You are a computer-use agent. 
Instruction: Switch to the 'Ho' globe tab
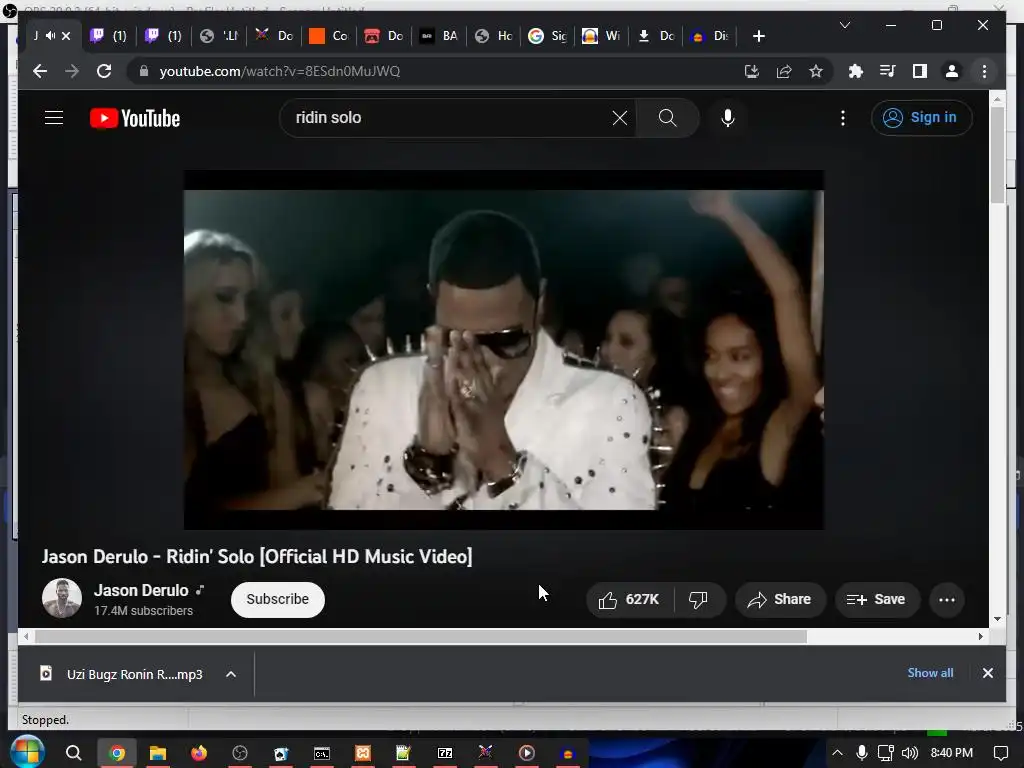click(494, 36)
